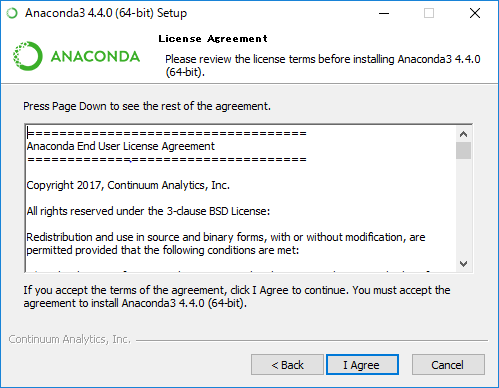This screenshot has width=499, height=388.
Task: Click the Anaconda3 4.4.0 Setup title text
Action: (106, 13)
